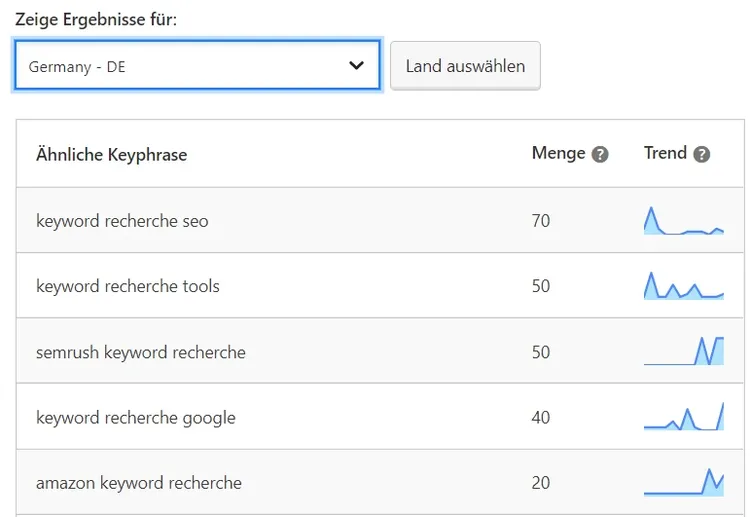This screenshot has width=750, height=517.
Task: Select the 'semrush keyword recherche' keyphrase
Action: point(141,352)
